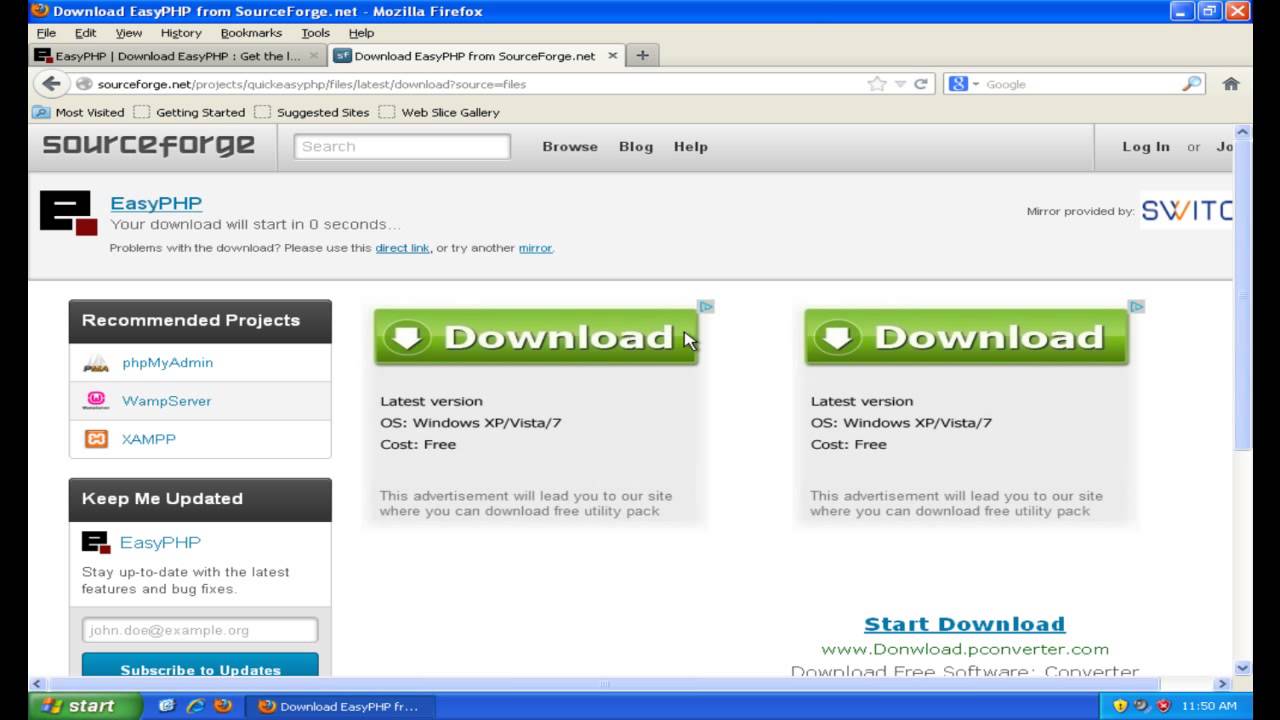Bookmark this page with the star icon
Image resolution: width=1280 pixels, height=720 pixels.
pyautogui.click(x=877, y=84)
